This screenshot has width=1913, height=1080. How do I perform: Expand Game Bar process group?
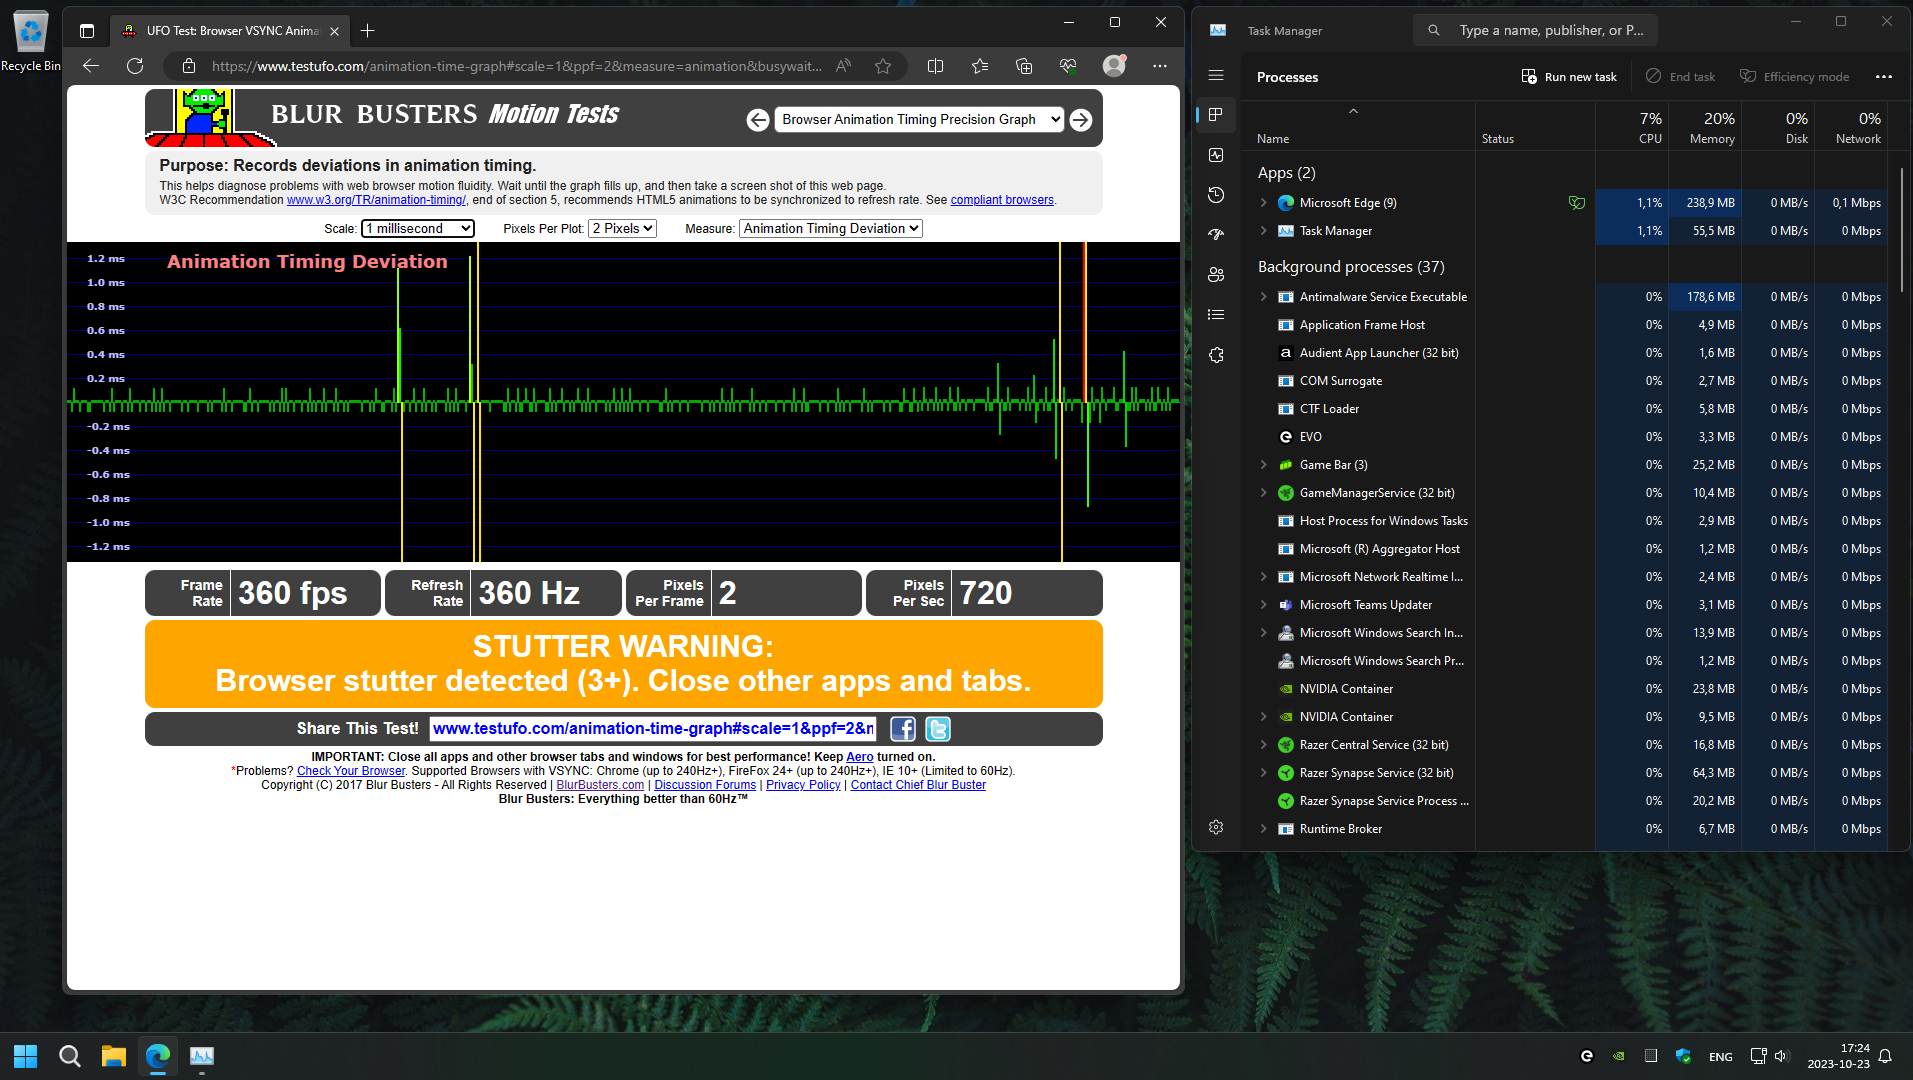[1263, 465]
